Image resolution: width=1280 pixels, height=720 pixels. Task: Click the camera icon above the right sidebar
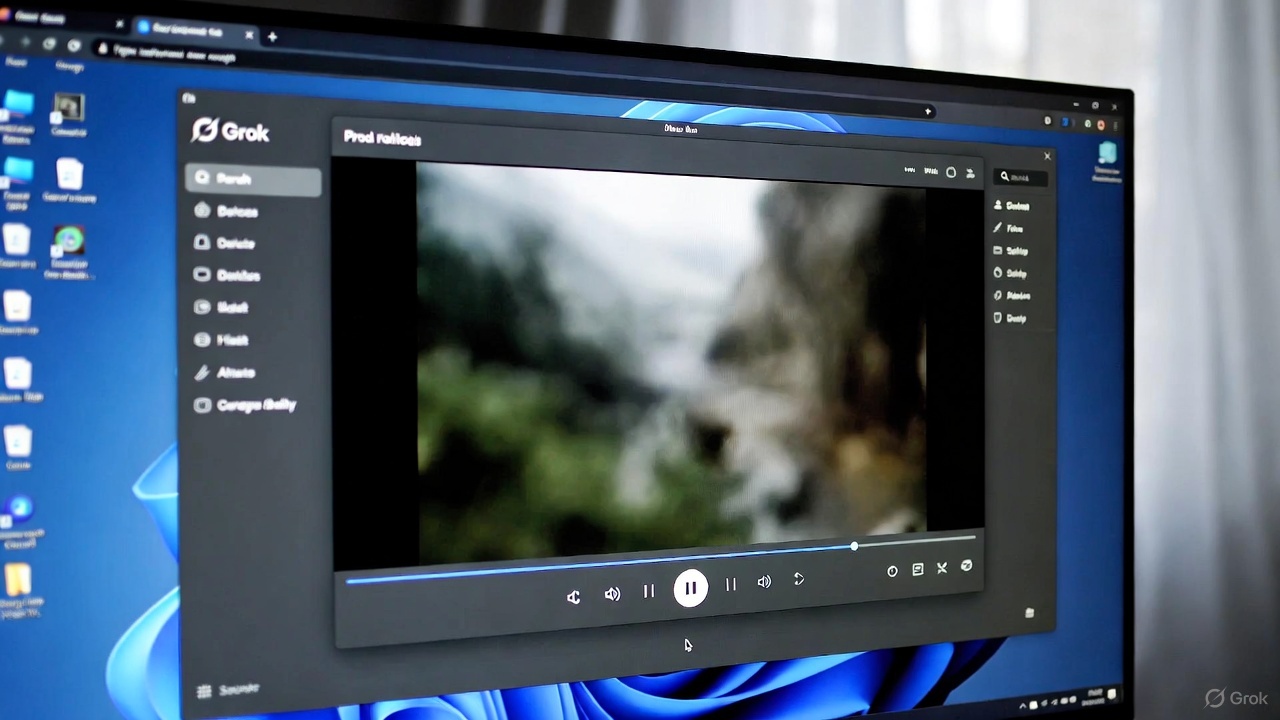click(969, 172)
